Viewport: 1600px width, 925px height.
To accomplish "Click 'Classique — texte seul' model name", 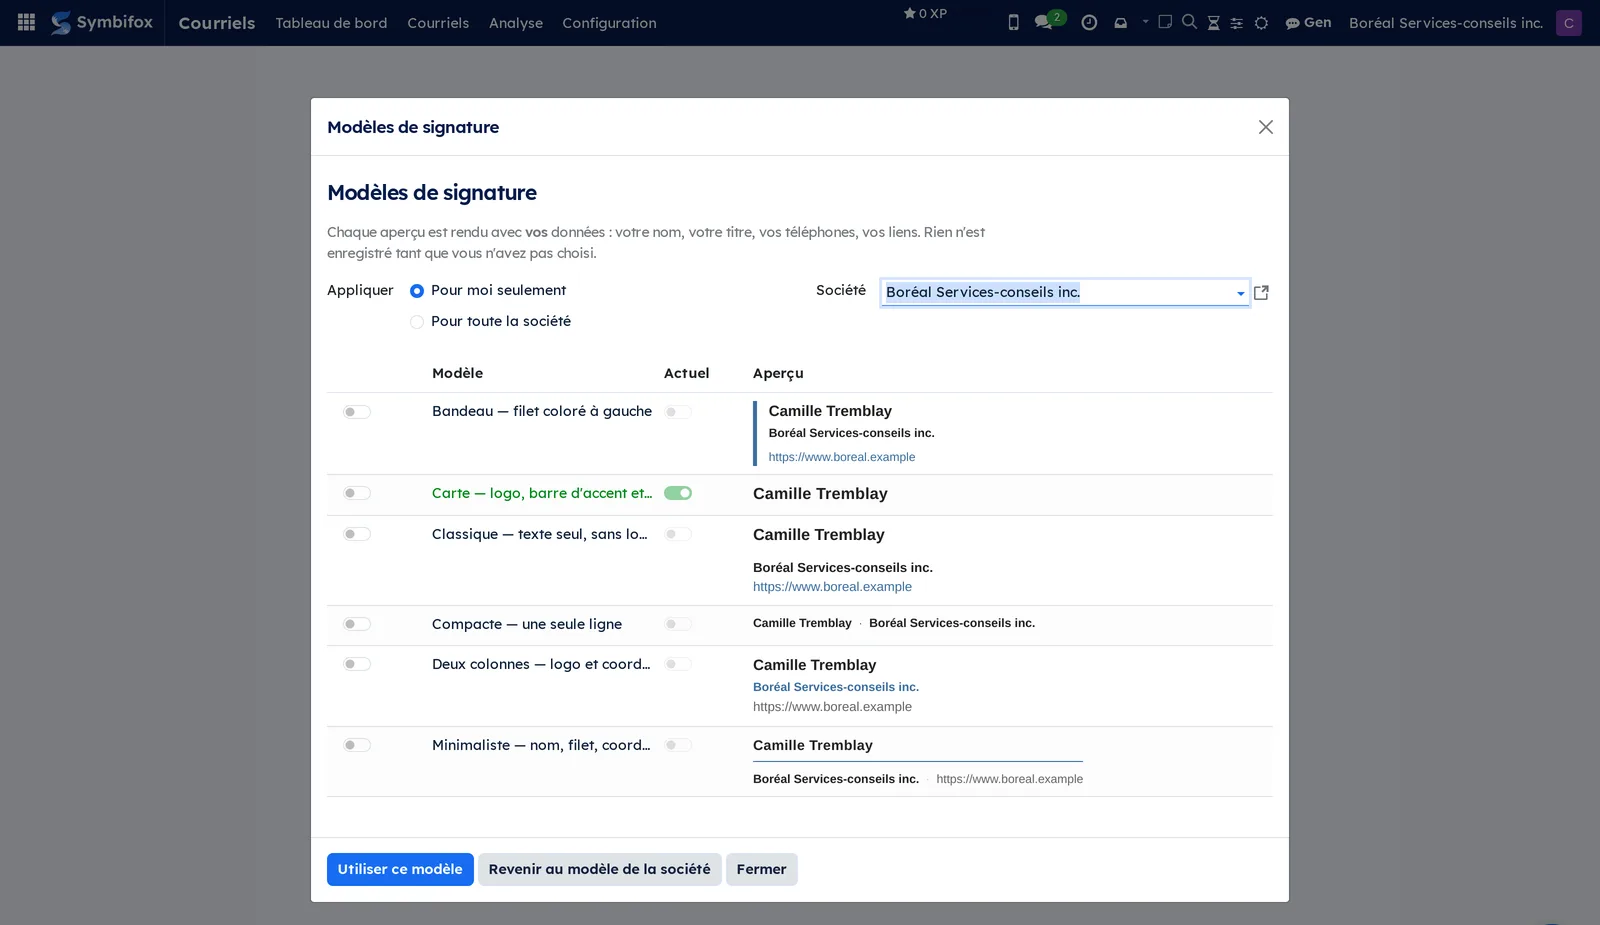I will [x=540, y=534].
